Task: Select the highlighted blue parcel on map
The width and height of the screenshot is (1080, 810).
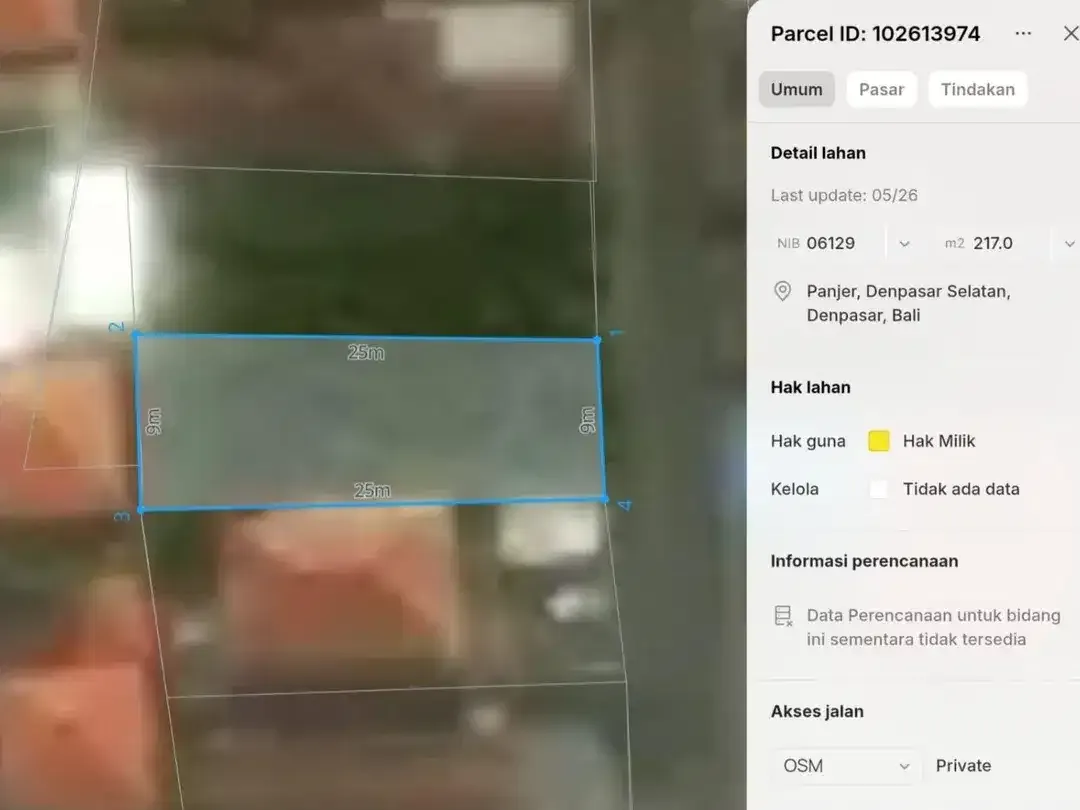Action: click(x=371, y=422)
